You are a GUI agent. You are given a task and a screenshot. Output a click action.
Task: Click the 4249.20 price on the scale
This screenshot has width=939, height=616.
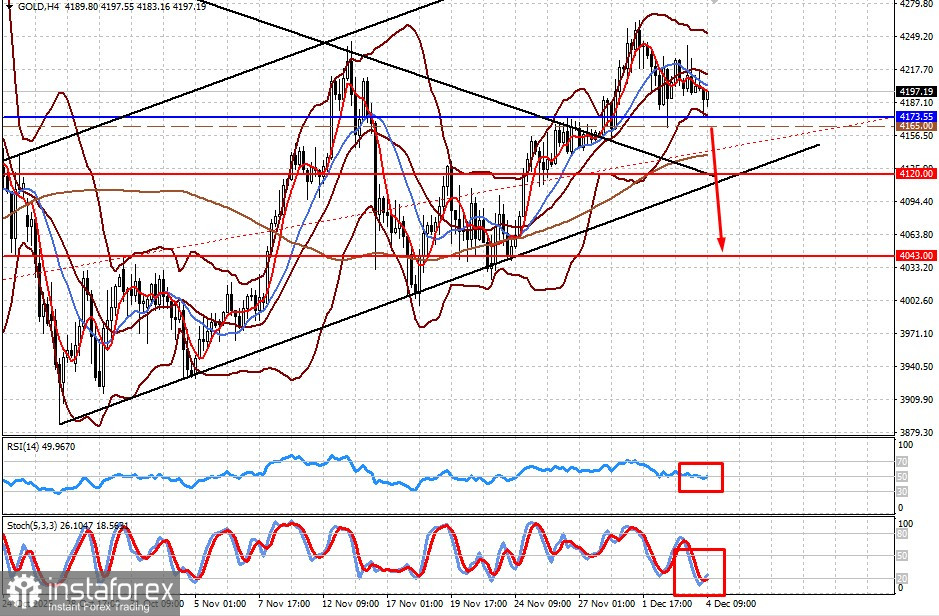coord(916,37)
